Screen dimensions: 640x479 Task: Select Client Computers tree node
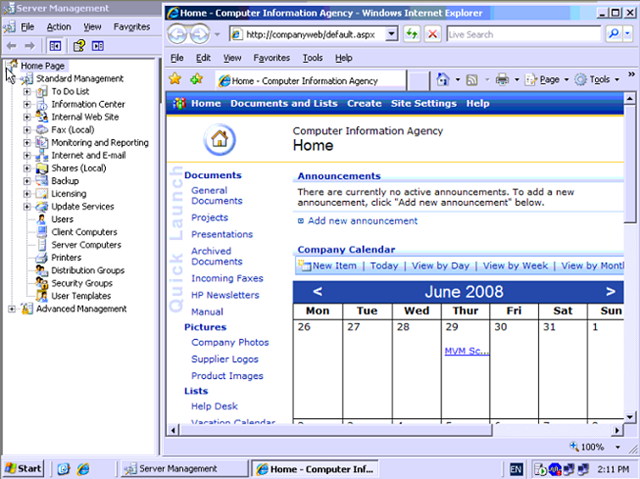pyautogui.click(x=84, y=232)
